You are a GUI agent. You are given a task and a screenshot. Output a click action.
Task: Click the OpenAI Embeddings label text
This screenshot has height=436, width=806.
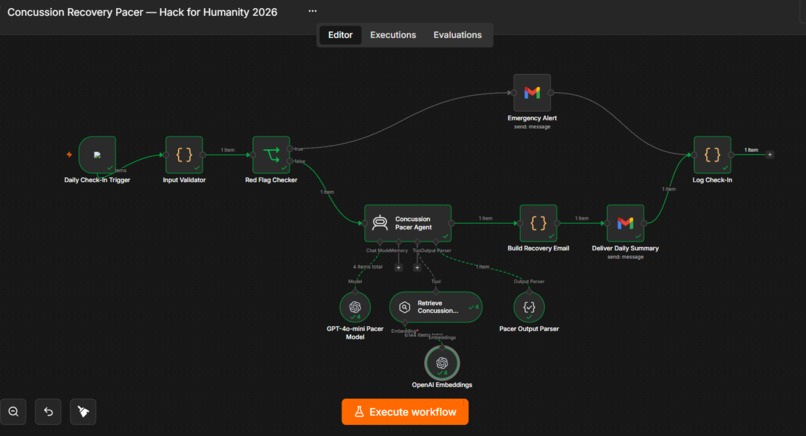click(x=442, y=385)
